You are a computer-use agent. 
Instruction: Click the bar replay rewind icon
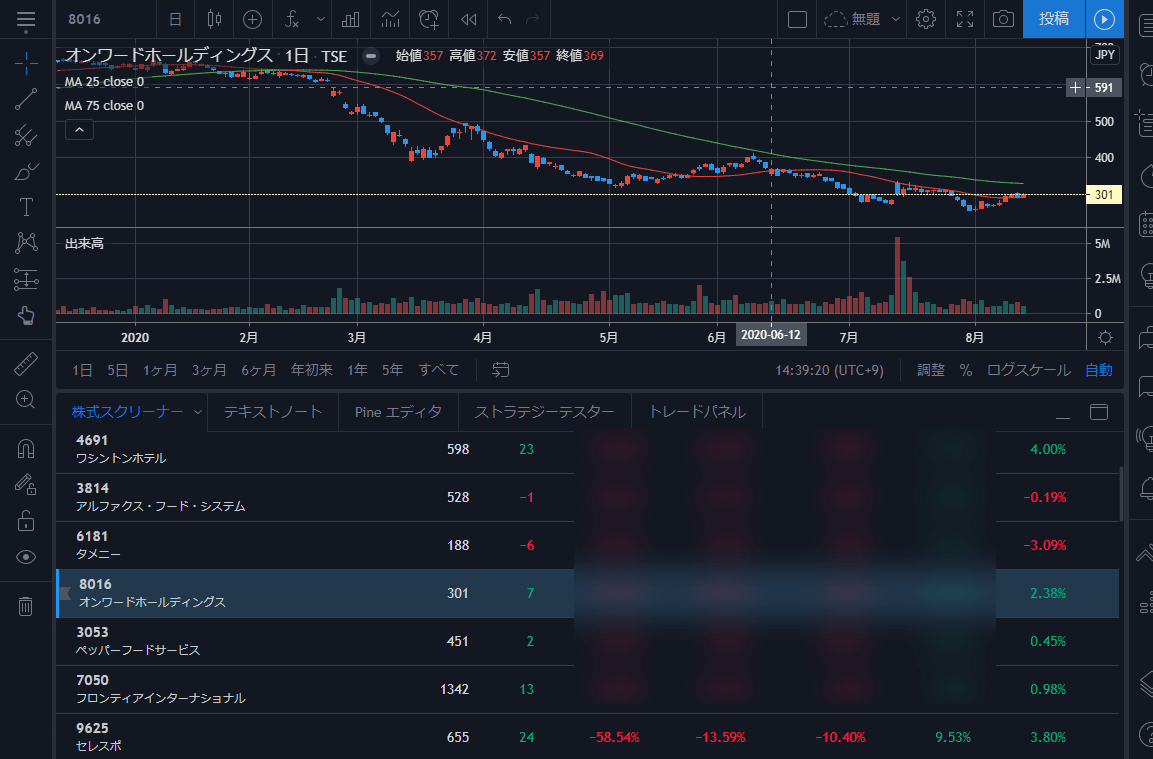468,19
